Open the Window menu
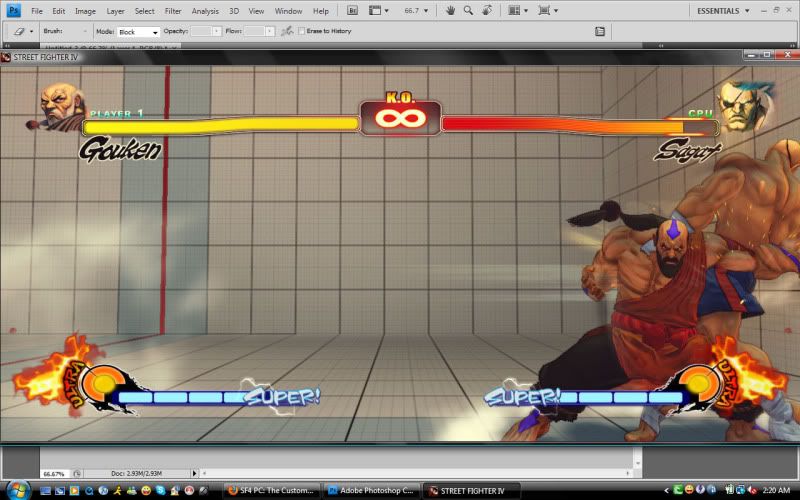 [288, 11]
